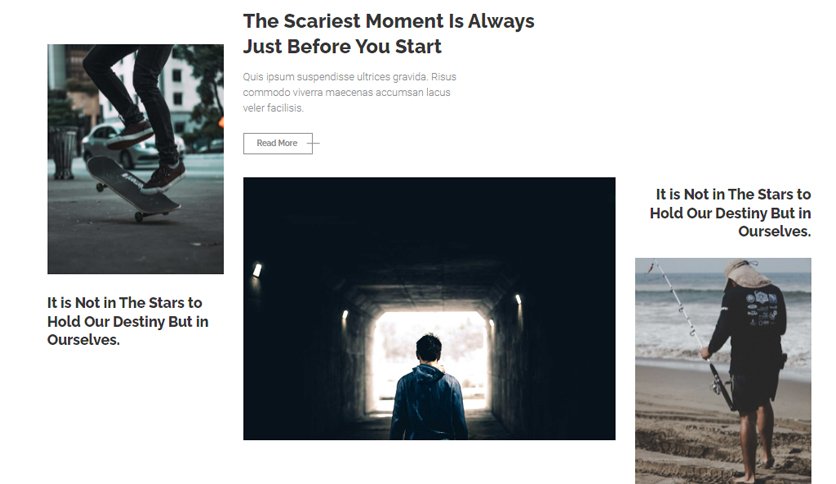Click the words "Just Before You Start"
Viewport: 836px width, 484px height.
point(342,46)
